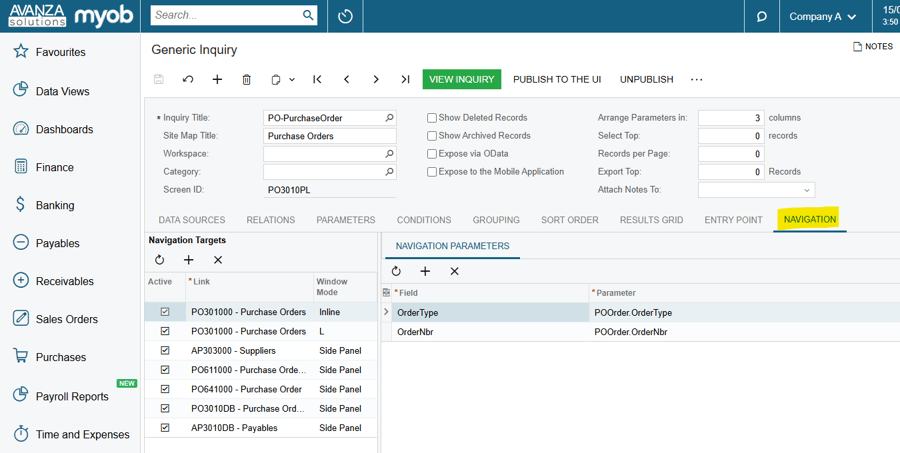The width and height of the screenshot is (900, 453).
Task: Click the clipboard copy icon in toolbar
Action: [276, 80]
